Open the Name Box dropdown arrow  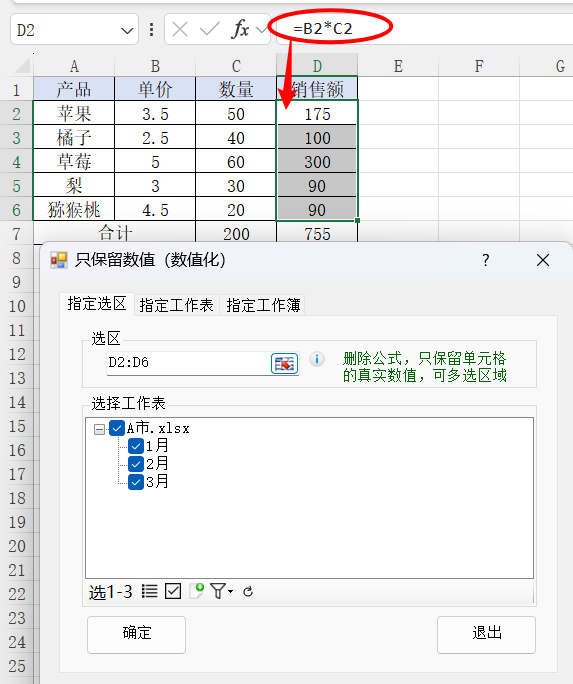pos(127,31)
